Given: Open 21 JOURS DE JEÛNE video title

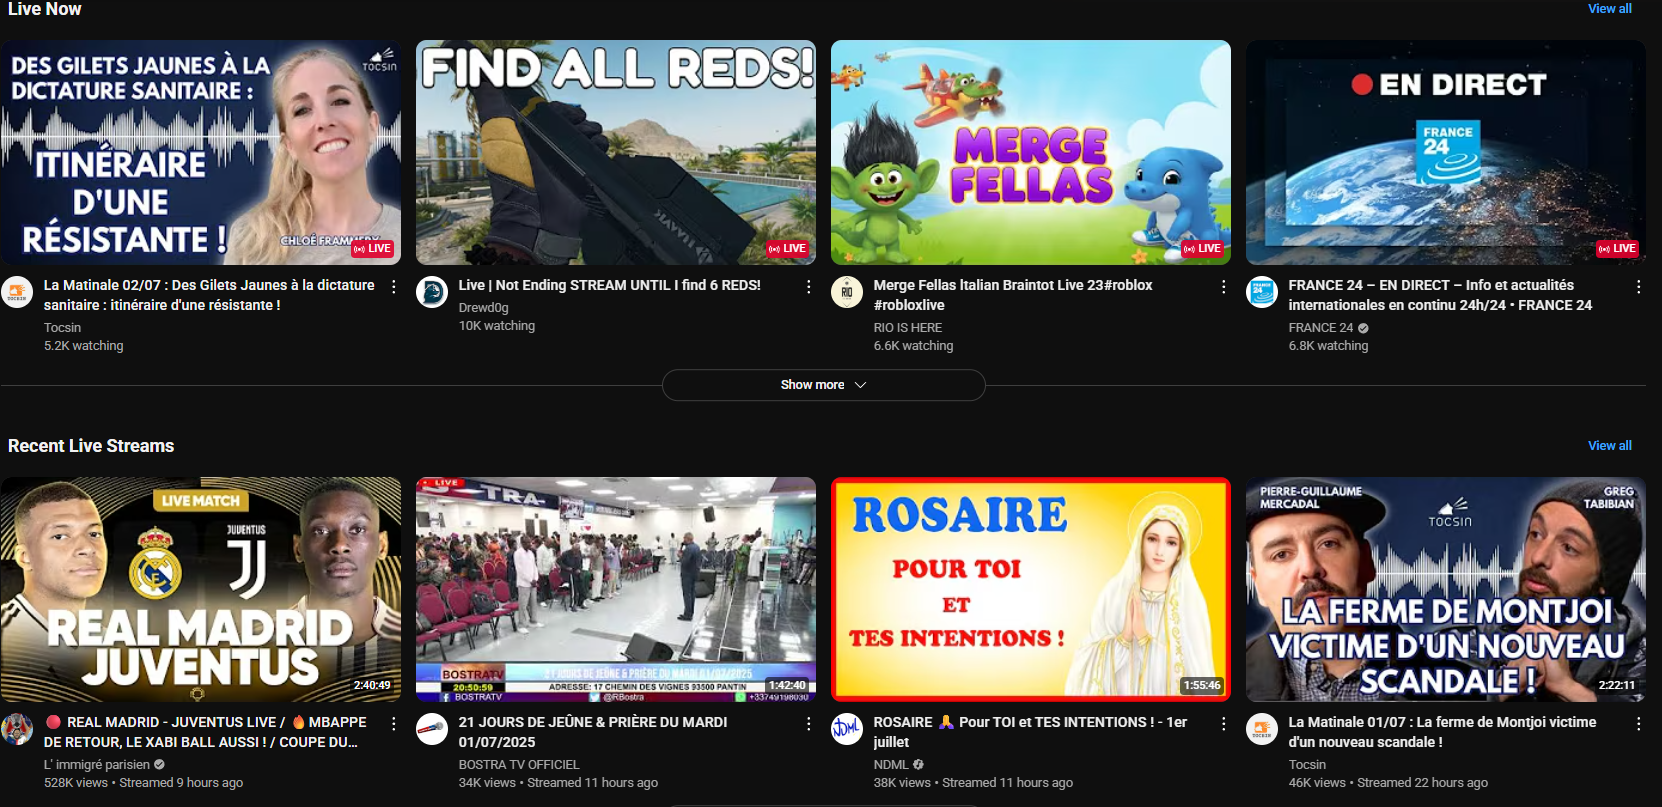Looking at the screenshot, I should (593, 732).
